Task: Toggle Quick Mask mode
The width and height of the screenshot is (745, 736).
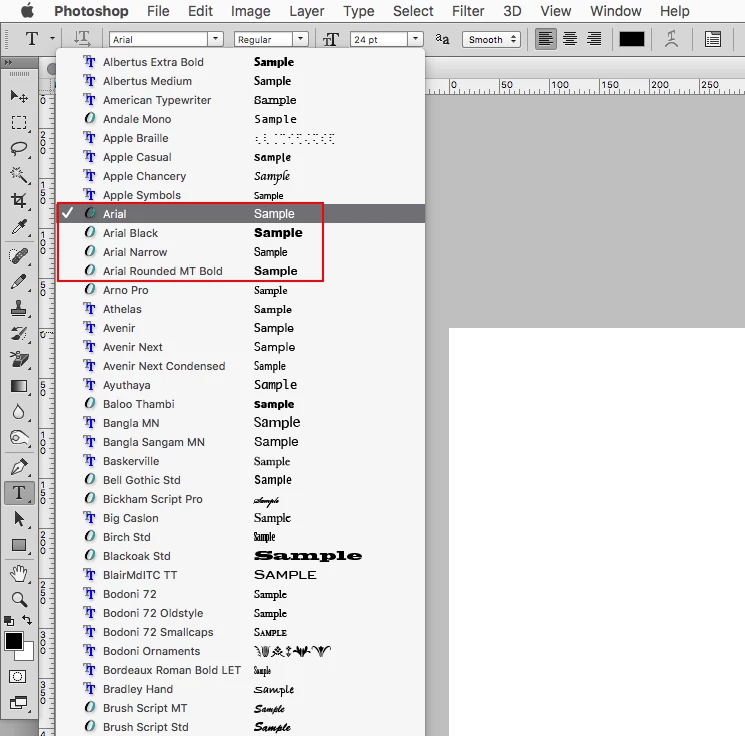Action: click(18, 677)
